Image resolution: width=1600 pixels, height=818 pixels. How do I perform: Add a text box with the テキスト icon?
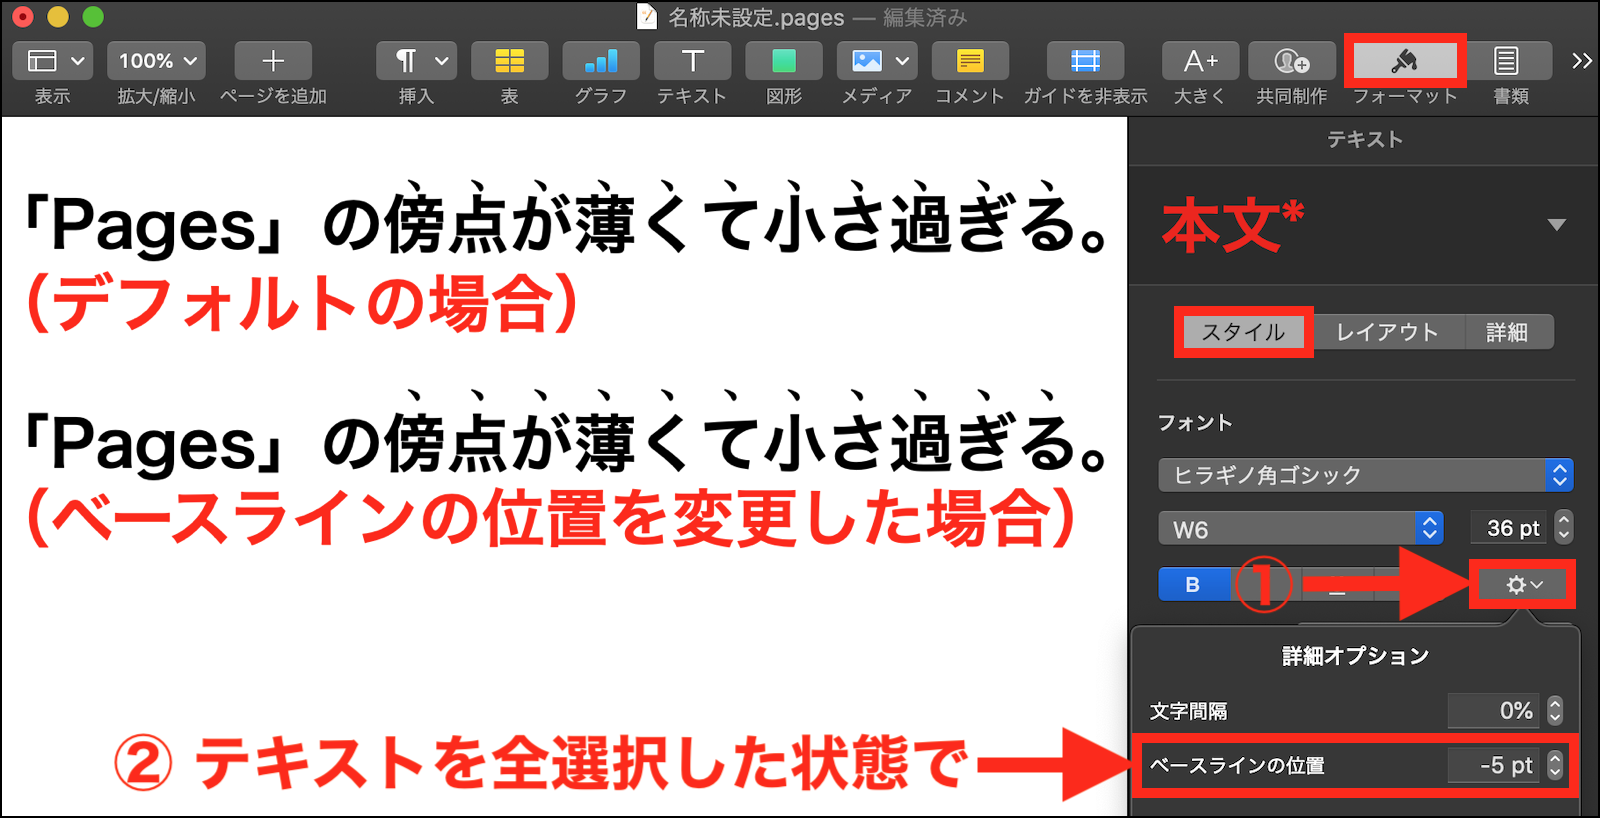pyautogui.click(x=692, y=61)
